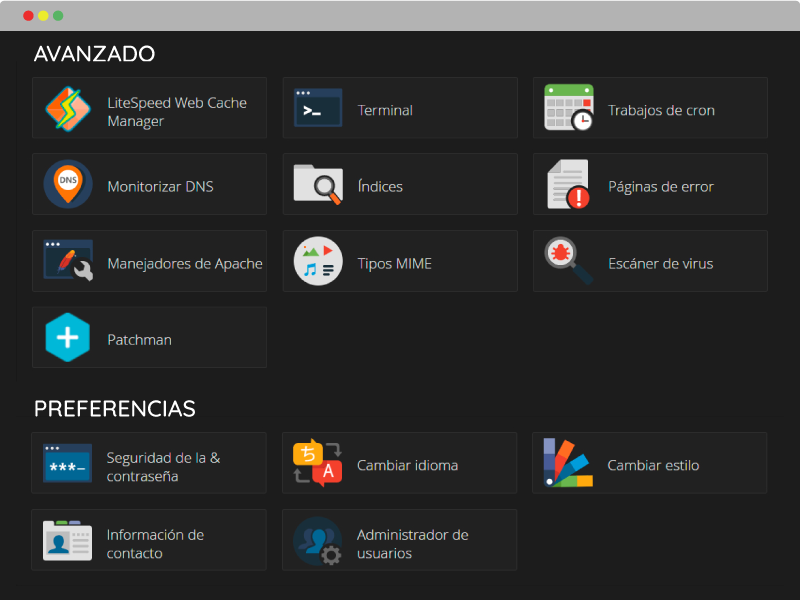Open the Manejadores de Apache icon
This screenshot has height=600, width=800.
coord(68,260)
